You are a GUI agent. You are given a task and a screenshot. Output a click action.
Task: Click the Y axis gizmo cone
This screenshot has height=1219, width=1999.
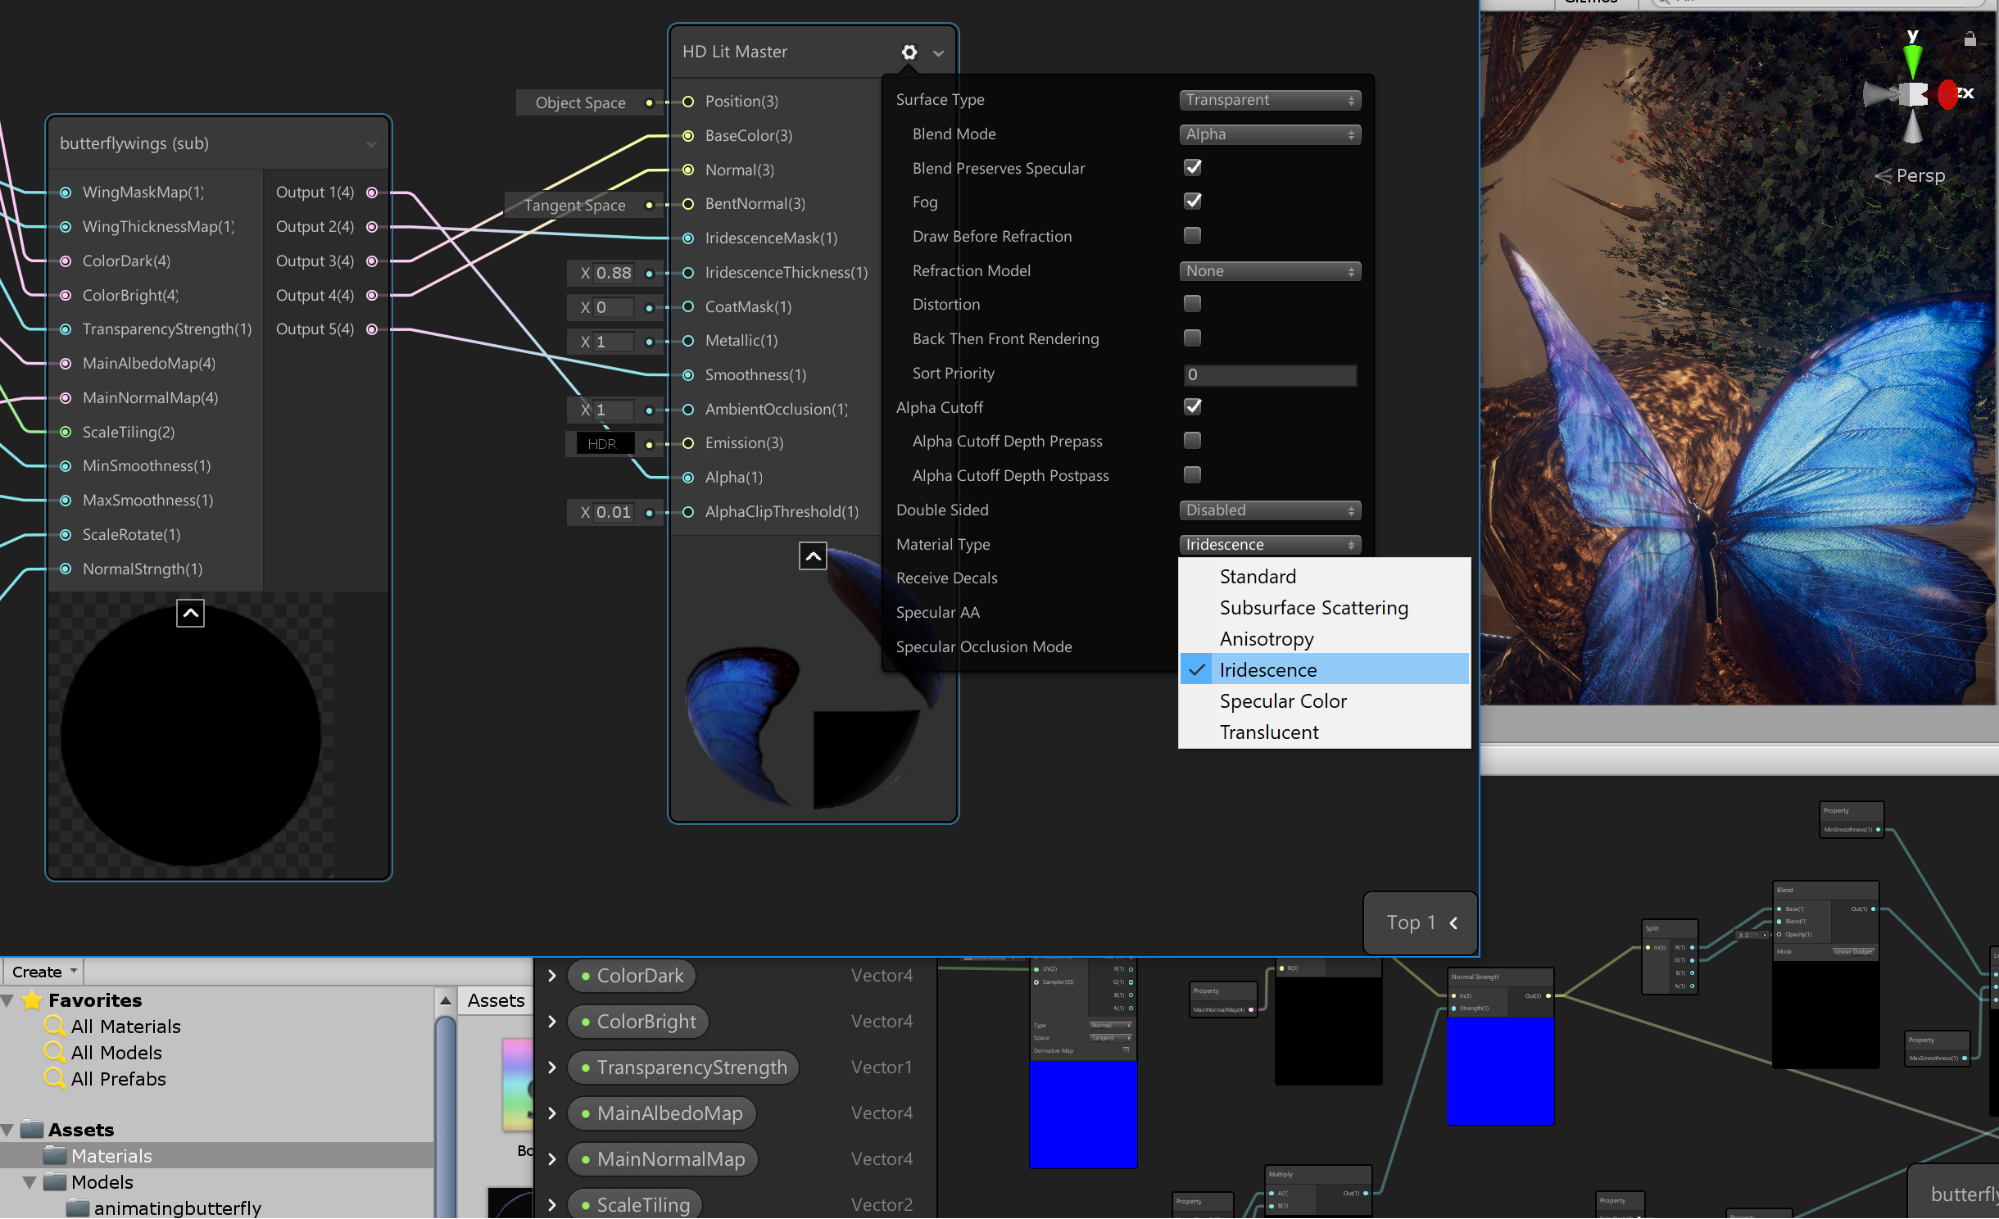tap(1913, 60)
